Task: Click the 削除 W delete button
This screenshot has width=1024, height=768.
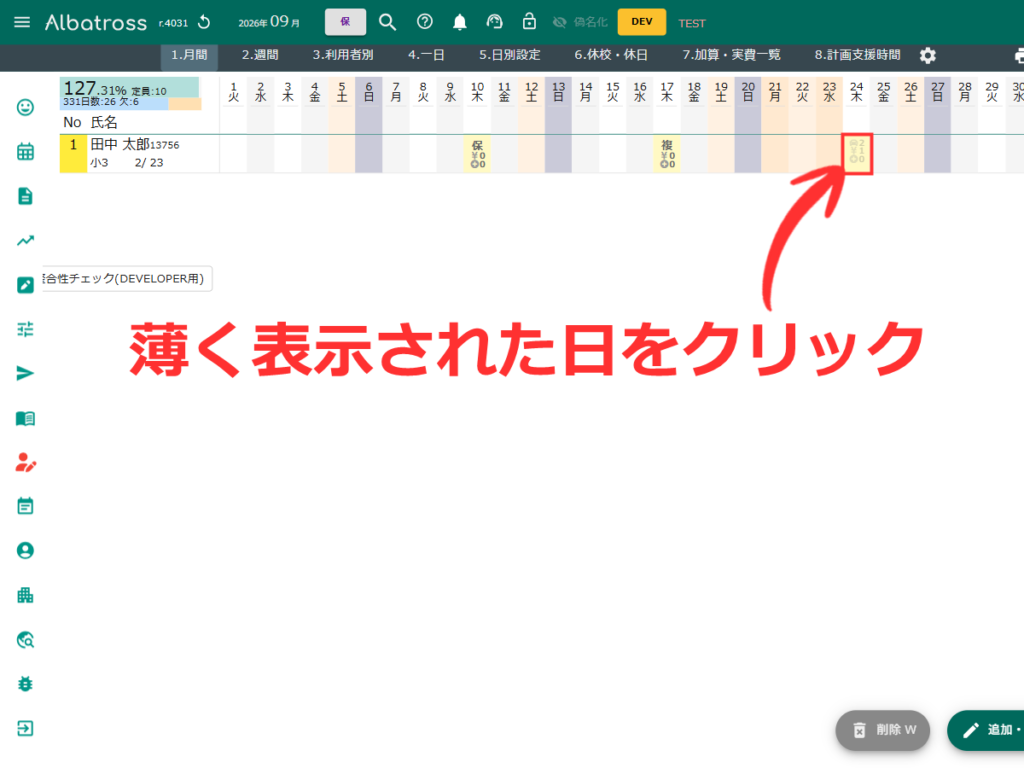Action: click(x=882, y=730)
